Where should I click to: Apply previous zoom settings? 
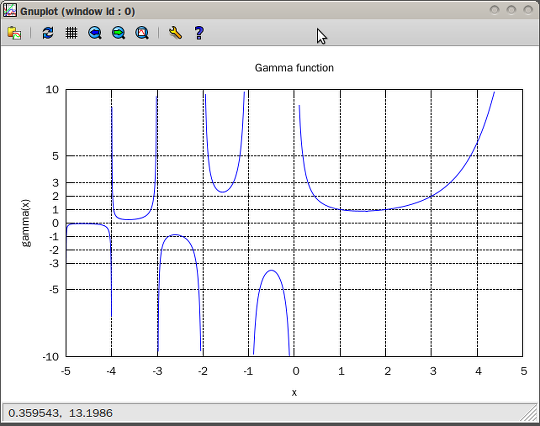click(x=95, y=33)
